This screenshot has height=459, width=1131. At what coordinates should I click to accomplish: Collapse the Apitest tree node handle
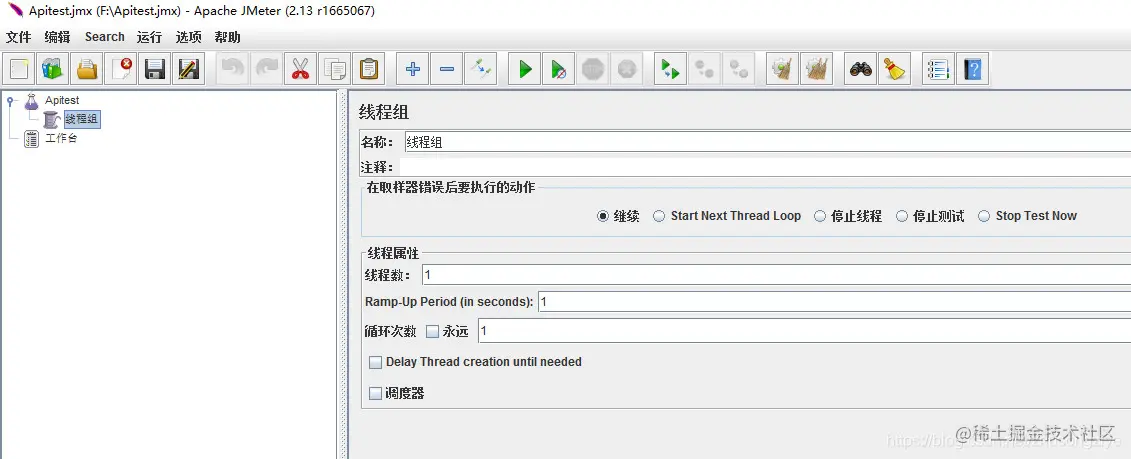[x=10, y=100]
